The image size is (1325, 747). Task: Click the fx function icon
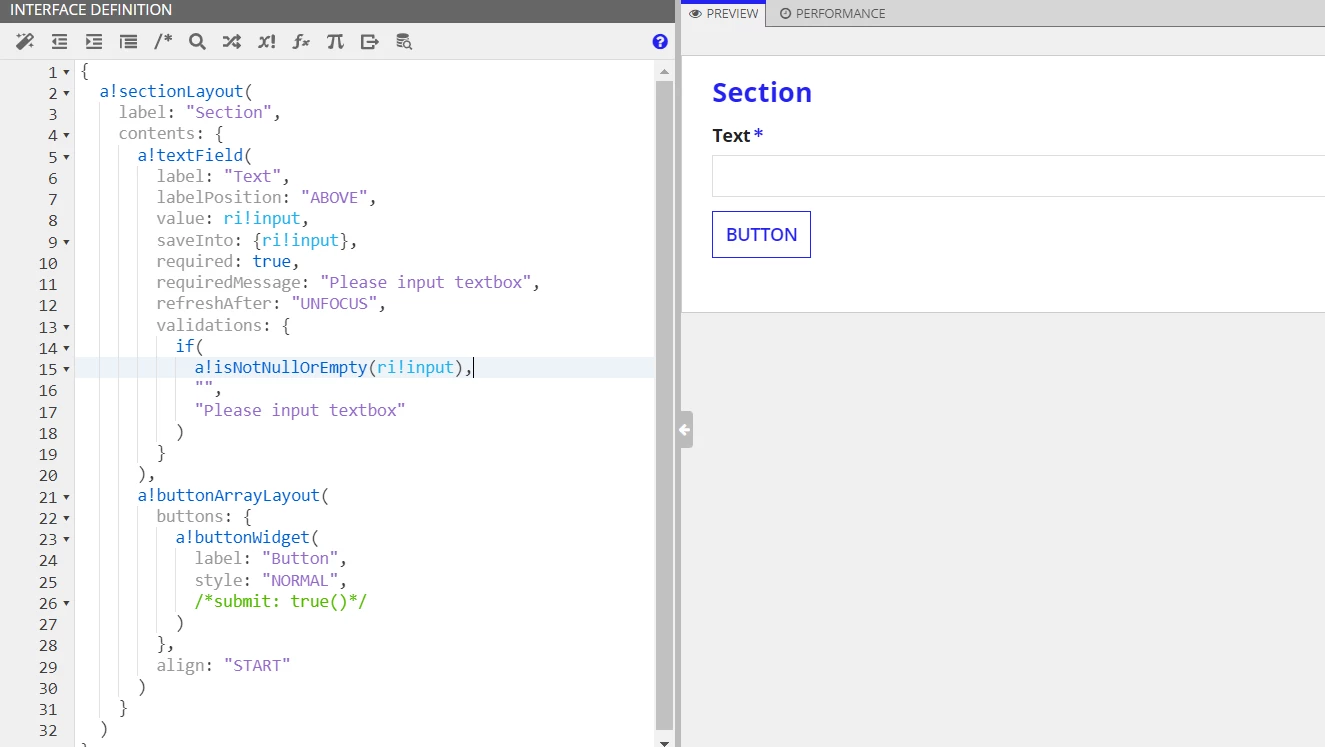point(301,41)
